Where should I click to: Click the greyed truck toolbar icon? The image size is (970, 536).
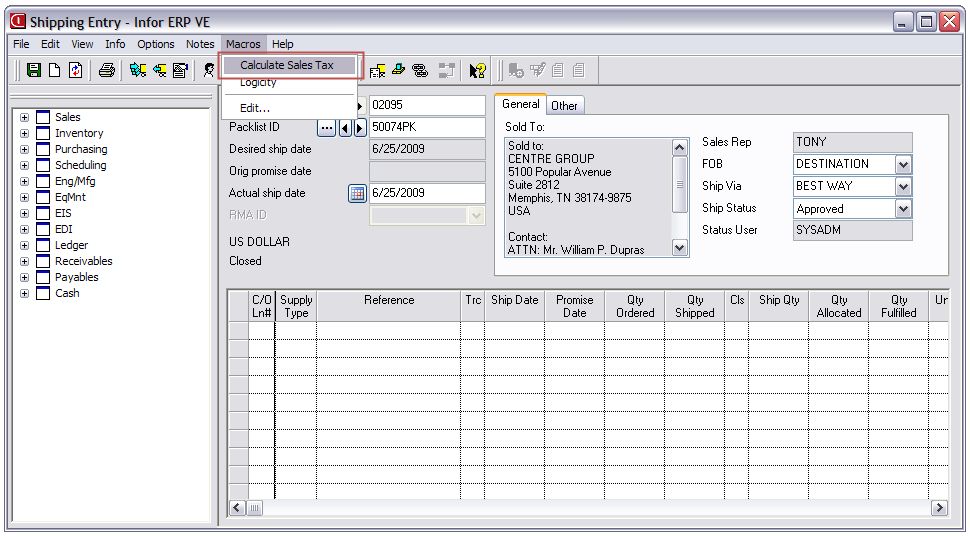[516, 70]
